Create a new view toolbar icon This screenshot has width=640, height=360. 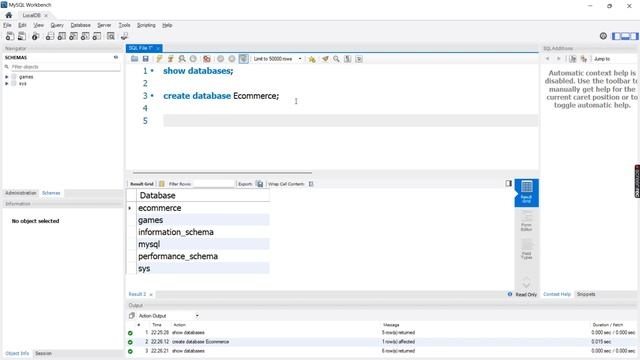click(73, 36)
